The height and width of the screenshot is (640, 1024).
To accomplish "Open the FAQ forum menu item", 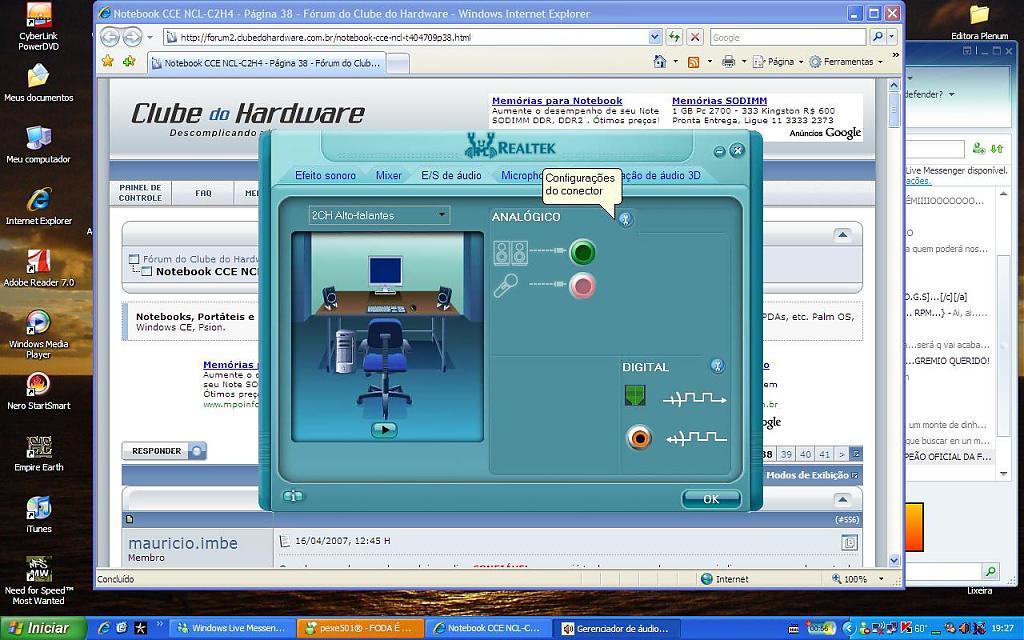I will 203,193.
